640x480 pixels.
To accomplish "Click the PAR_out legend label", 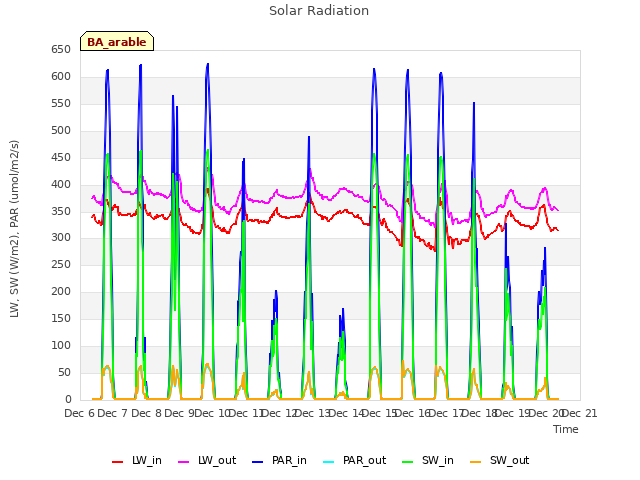I will (x=364, y=460).
